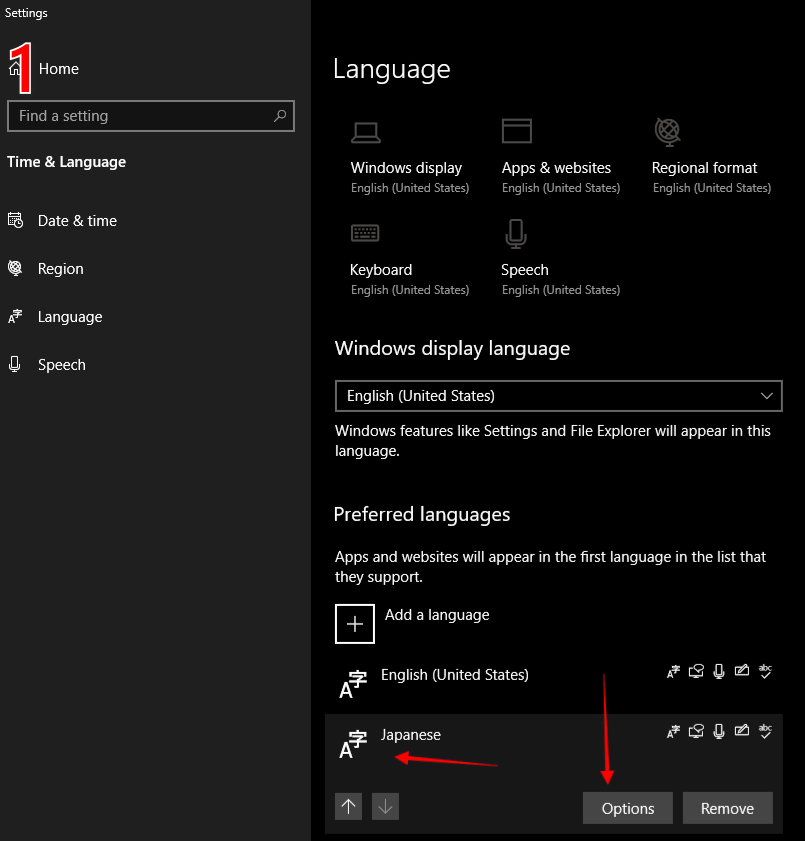The height and width of the screenshot is (841, 805).
Task: Click the display language dropdown chevron
Action: pyautogui.click(x=767, y=396)
